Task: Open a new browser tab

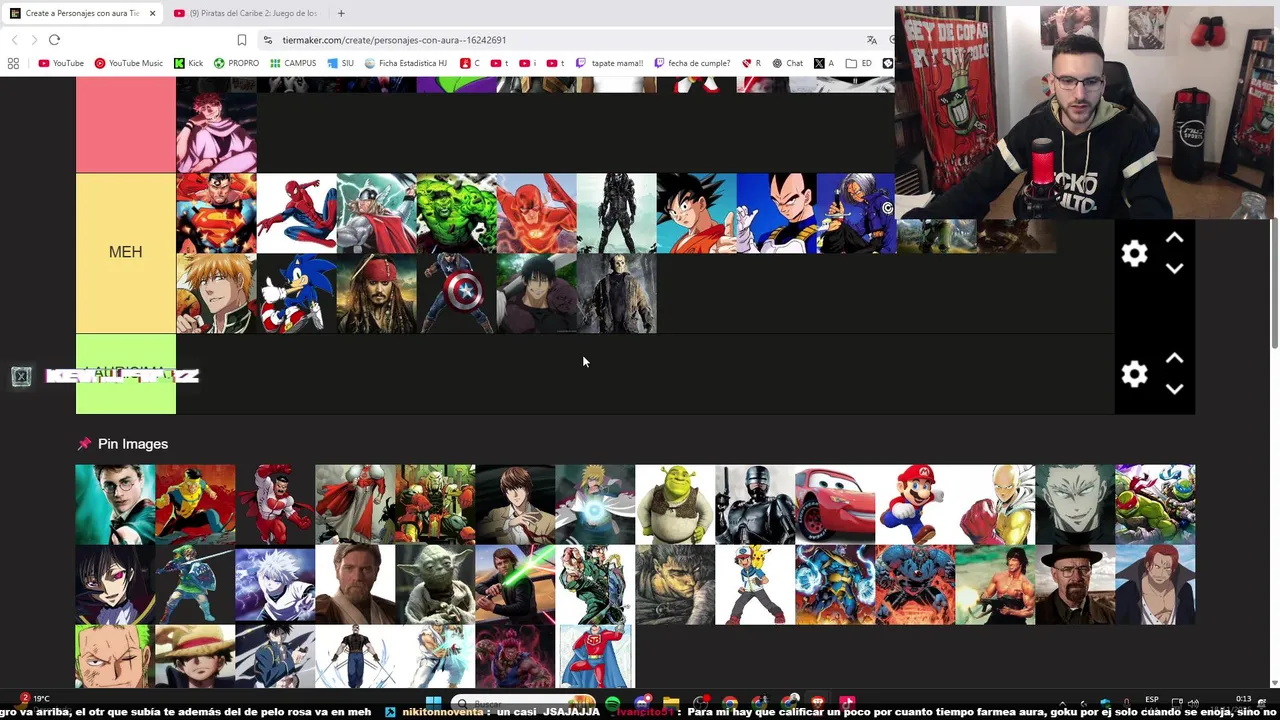Action: point(341,13)
